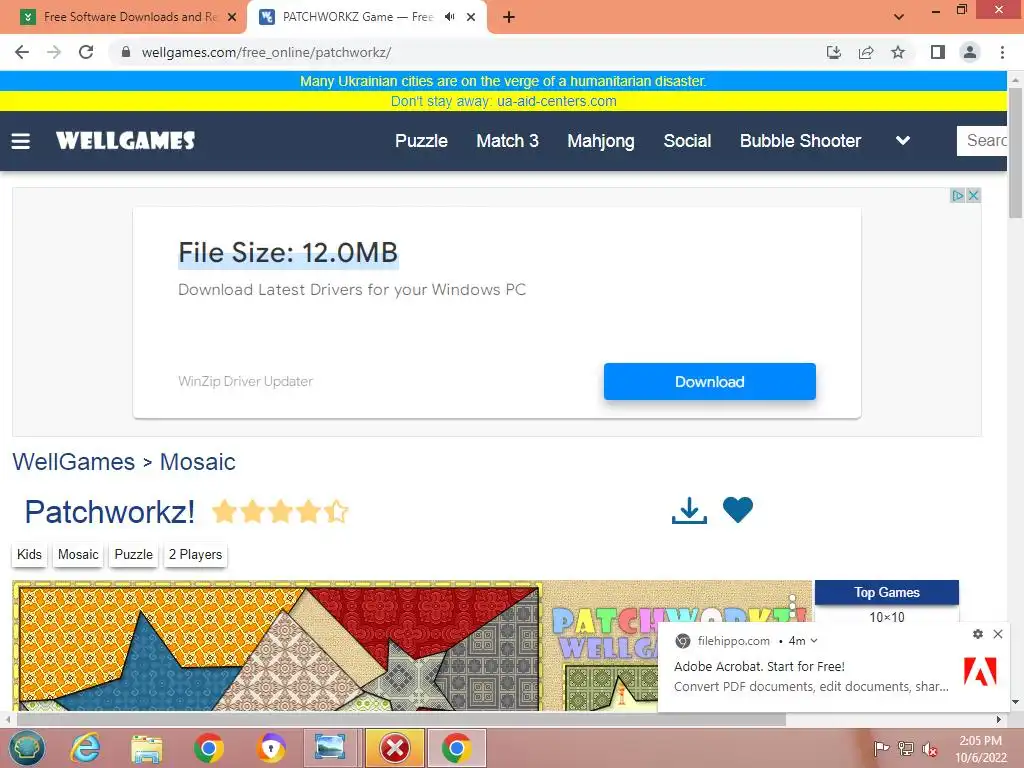Click the WellGames breadcrumb link
This screenshot has width=1024, height=768.
pyautogui.click(x=74, y=462)
